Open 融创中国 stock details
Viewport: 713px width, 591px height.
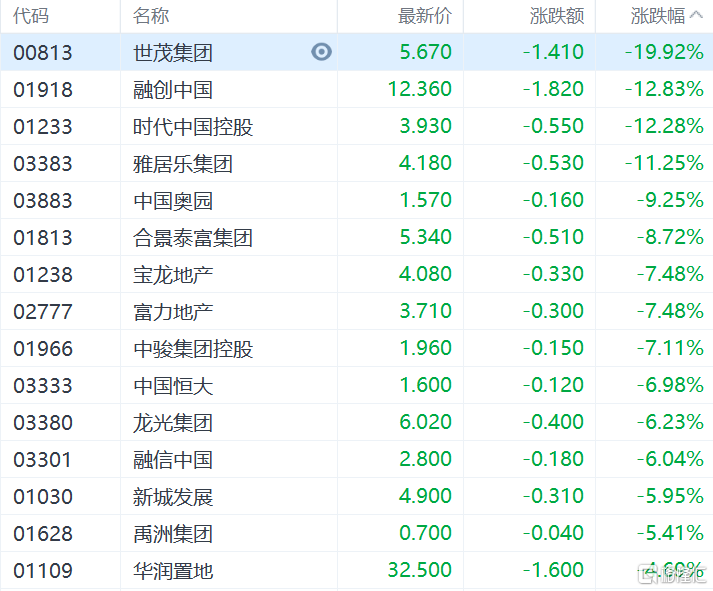pyautogui.click(x=173, y=90)
